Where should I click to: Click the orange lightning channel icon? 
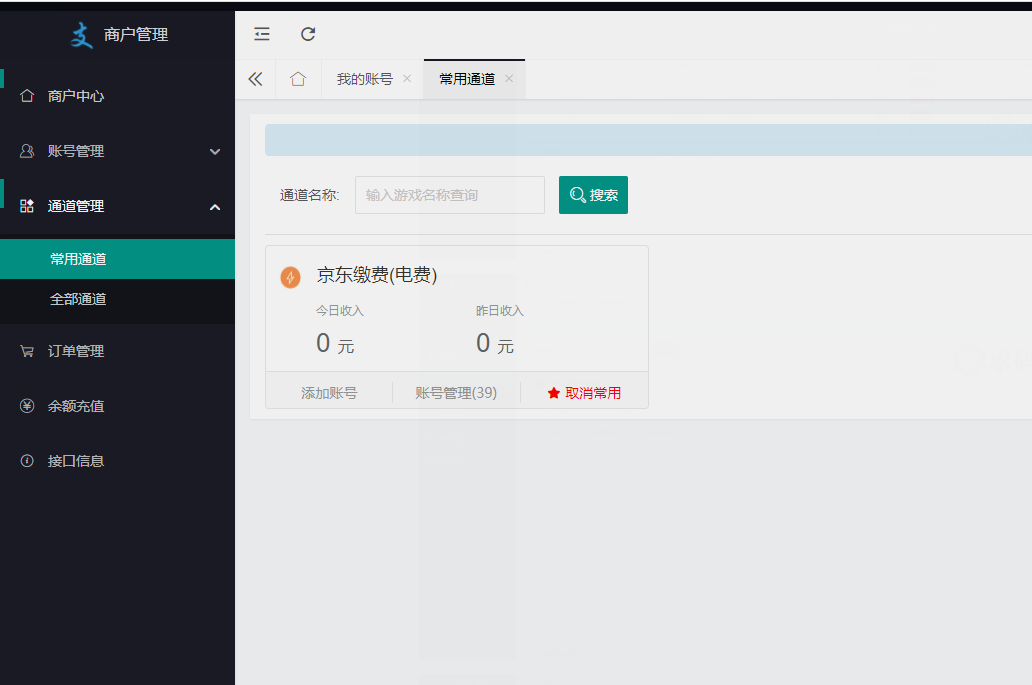tap(290, 277)
